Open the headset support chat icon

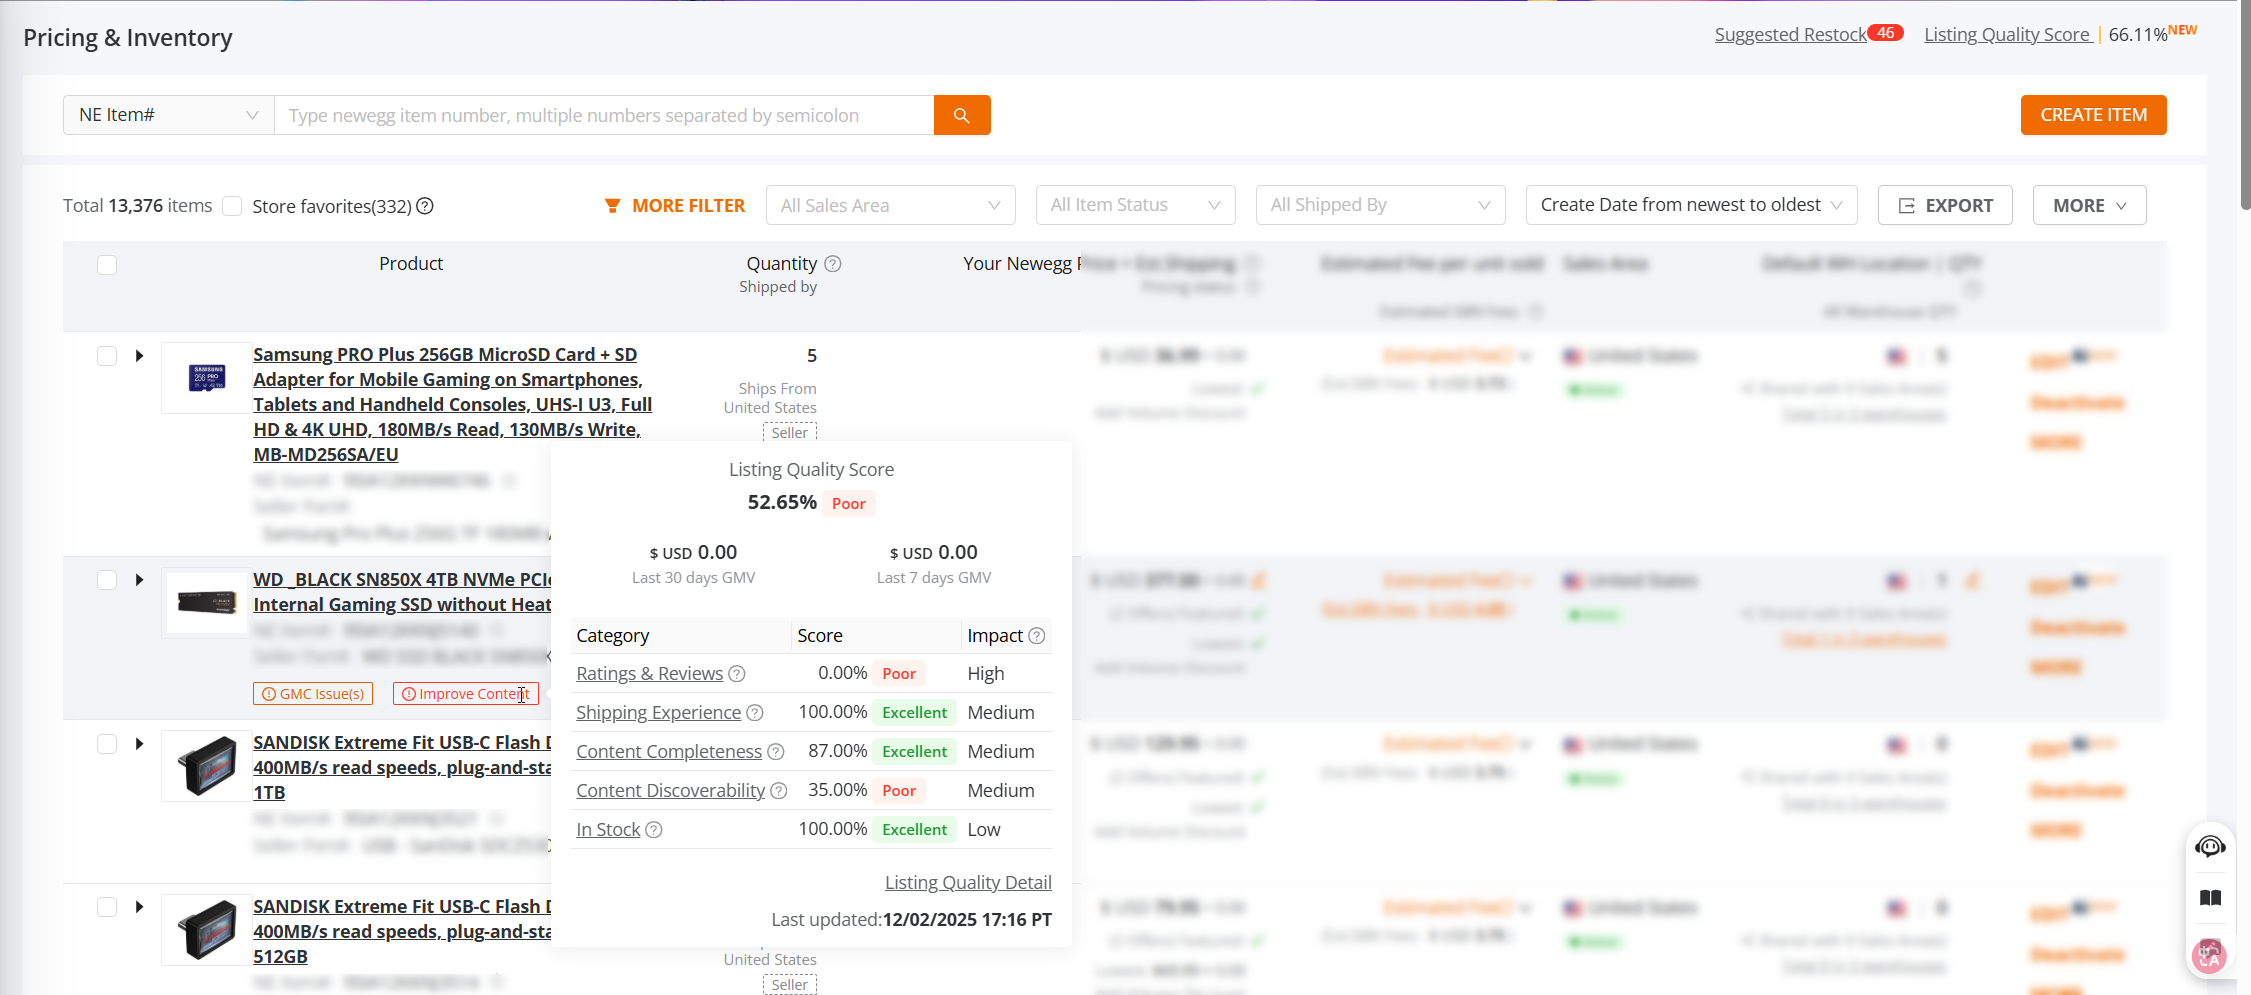click(2210, 847)
